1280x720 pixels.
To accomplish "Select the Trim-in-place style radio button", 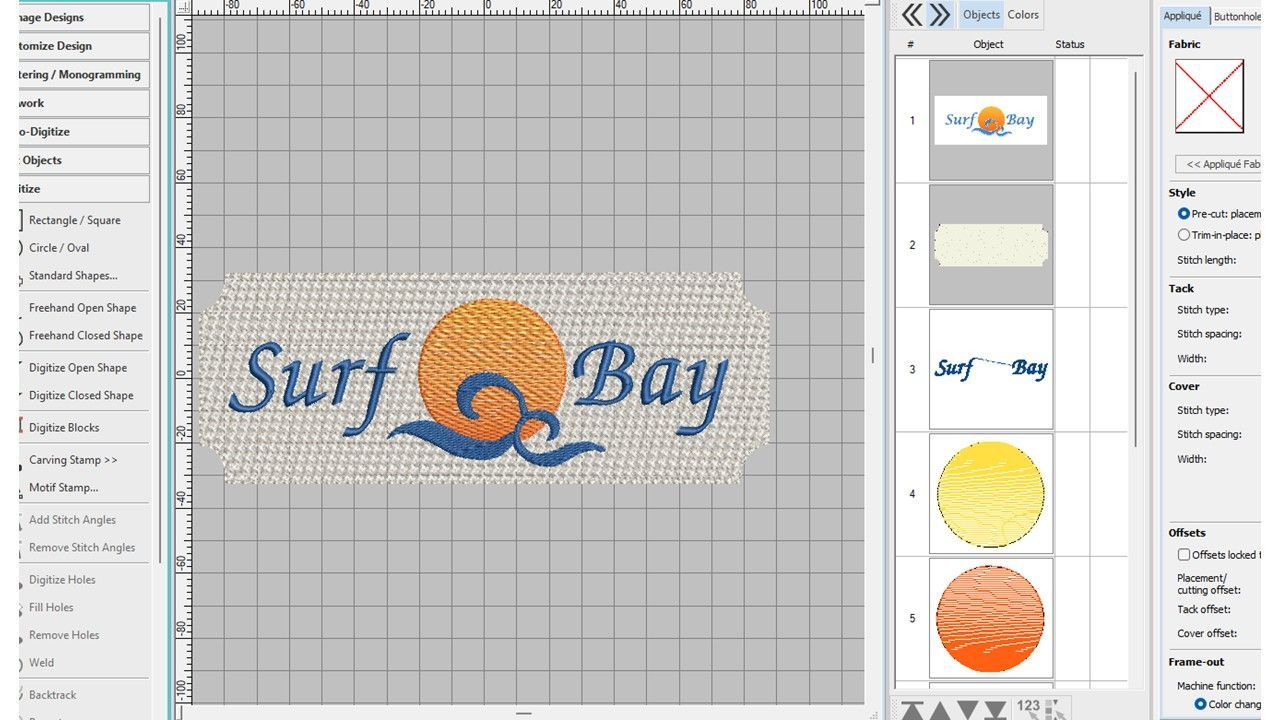I will (1184, 234).
